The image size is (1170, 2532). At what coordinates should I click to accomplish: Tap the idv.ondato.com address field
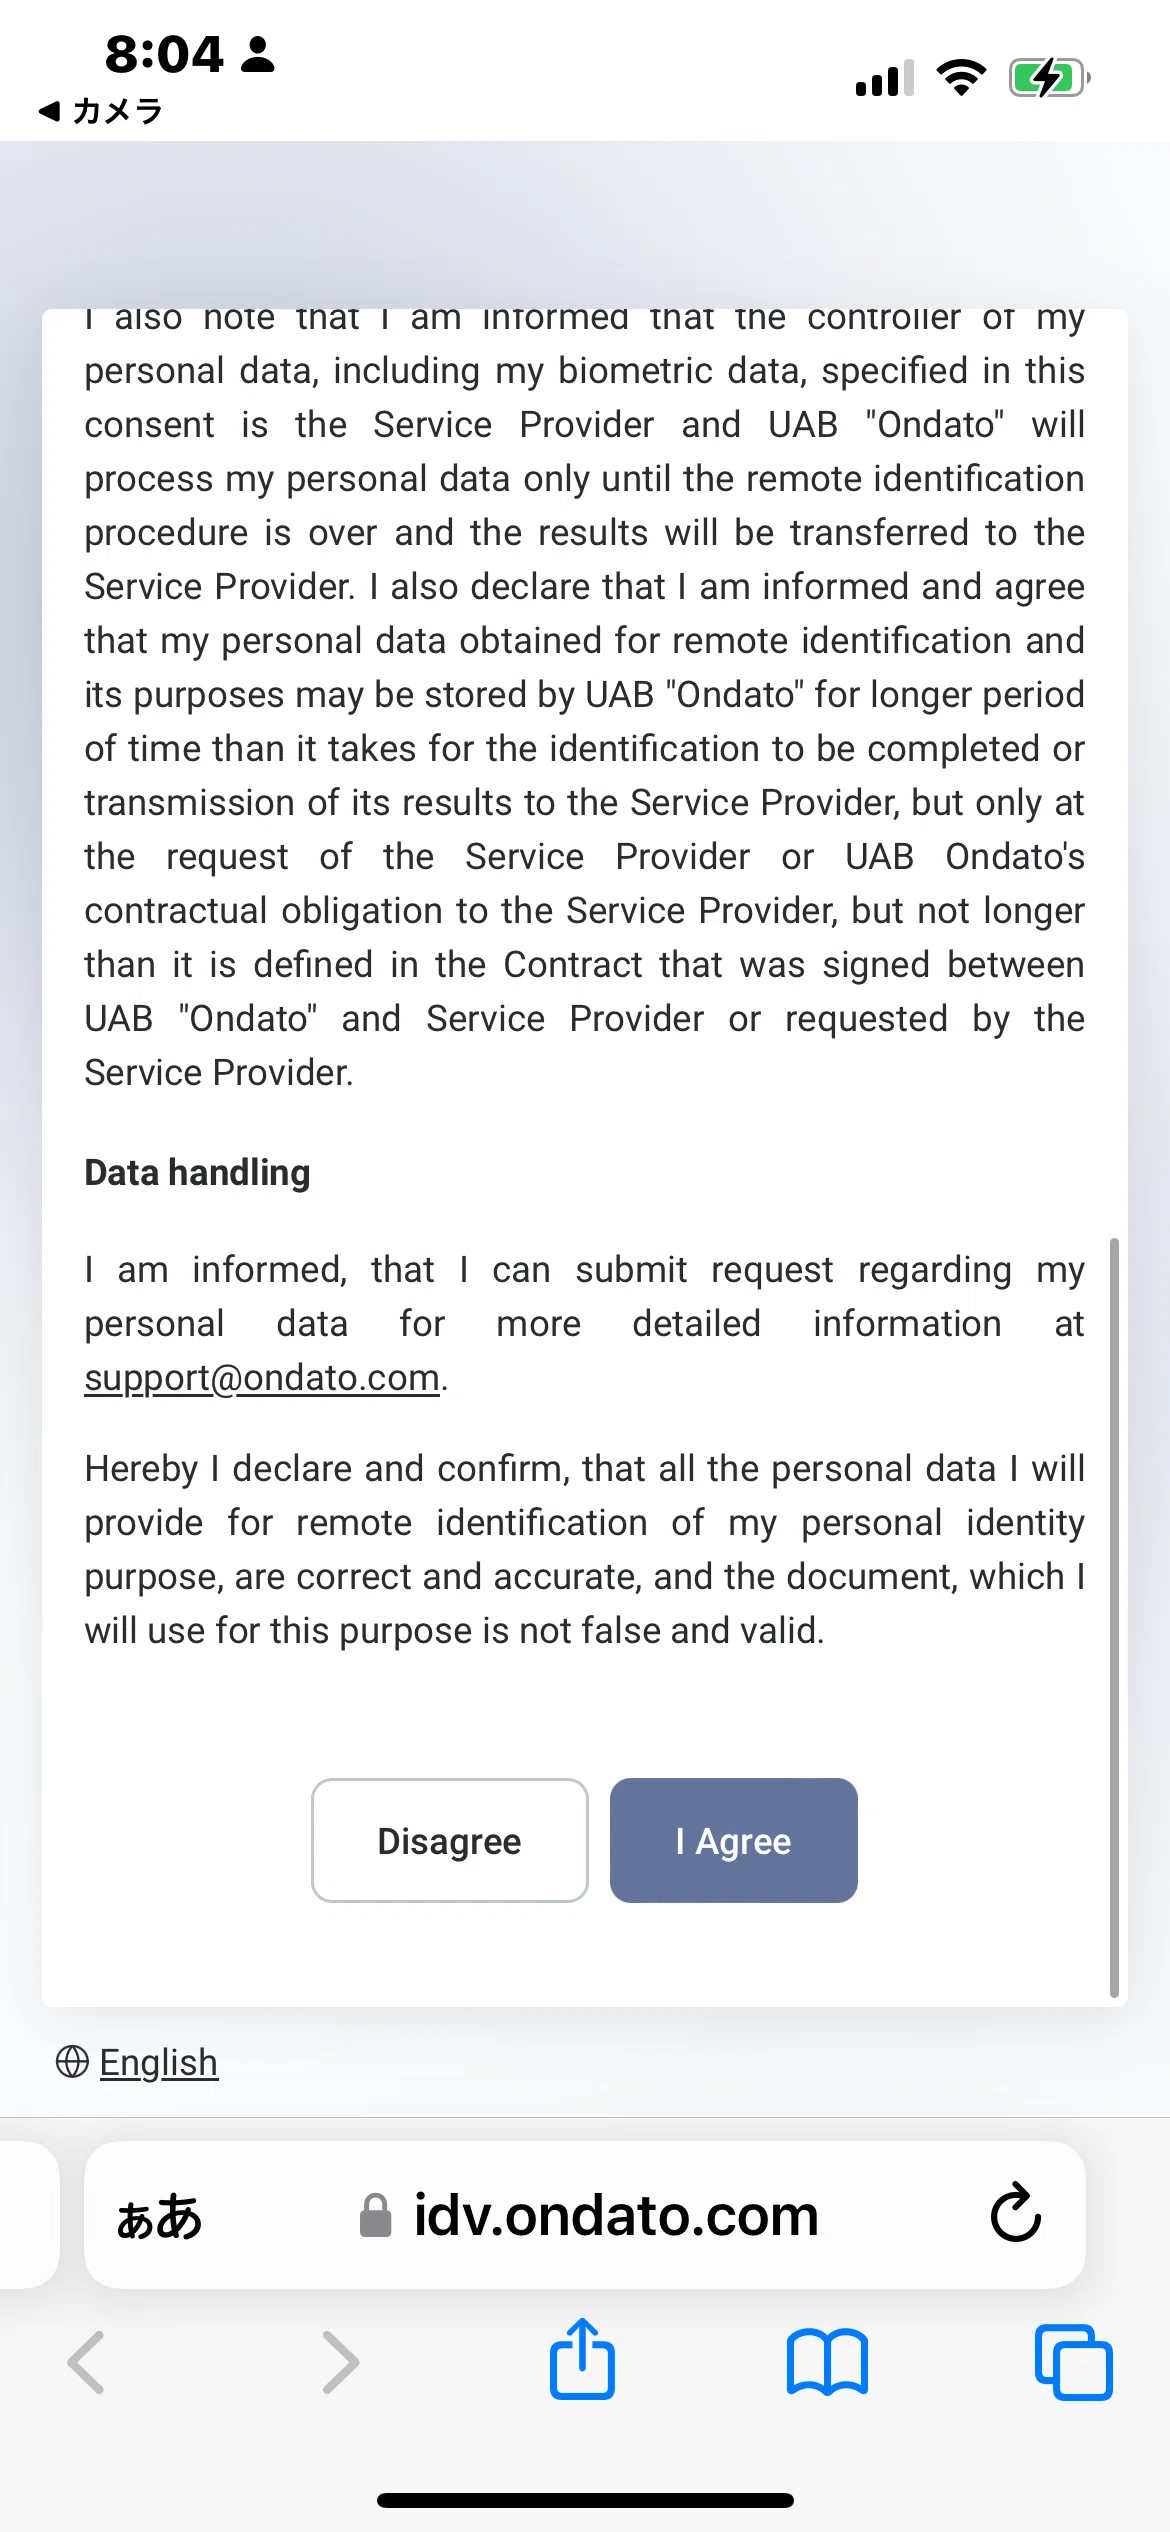point(585,2214)
